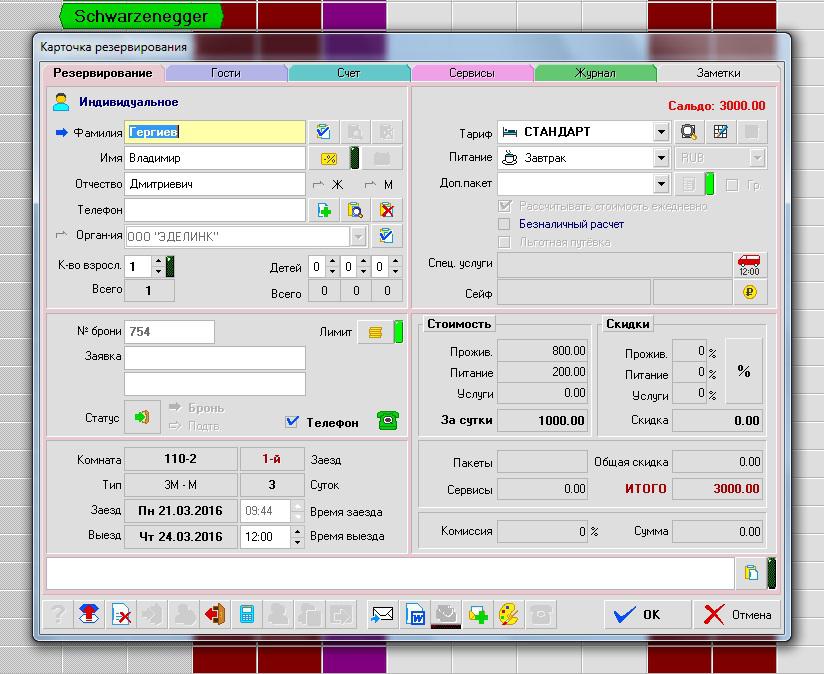Open the blue calculator in the bottom toolbar
The height and width of the screenshot is (674, 824).
click(x=246, y=614)
